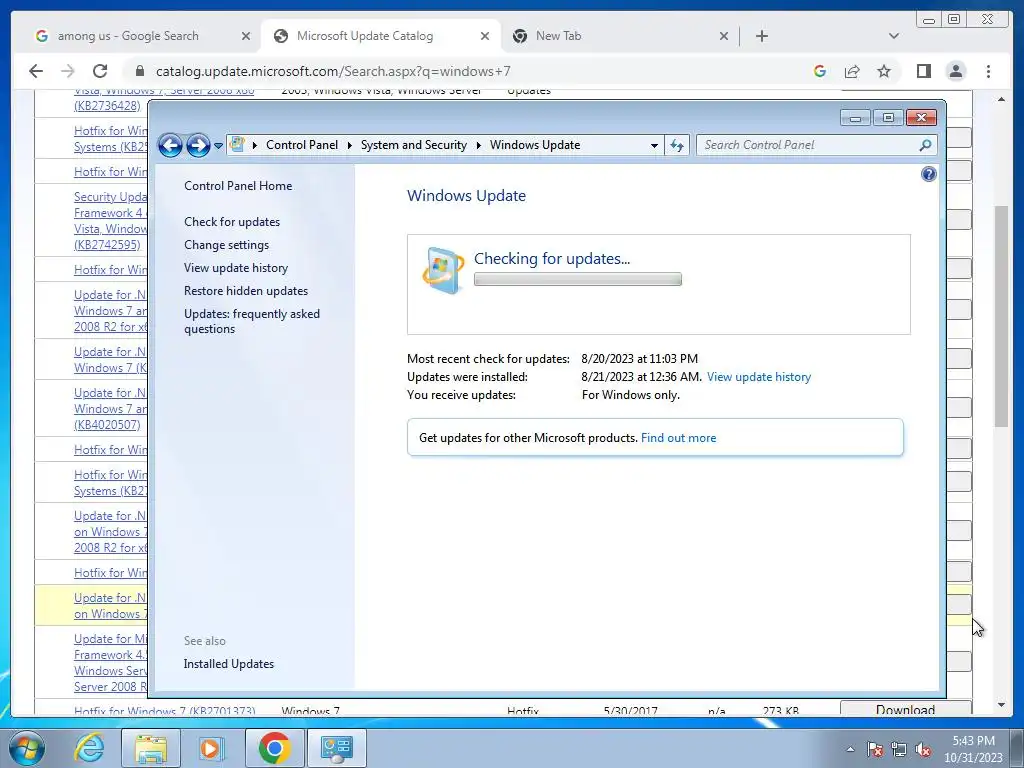Open address bar history dropdown in Control Panel
1024x768 pixels.
[x=654, y=146]
